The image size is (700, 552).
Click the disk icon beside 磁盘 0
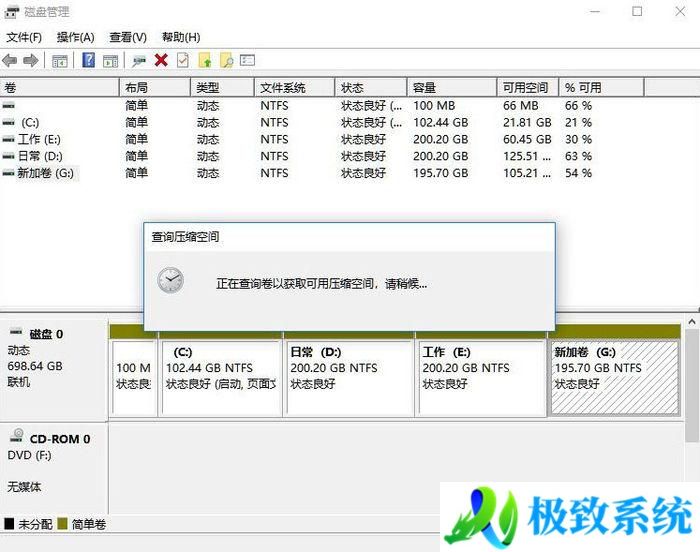[16, 332]
